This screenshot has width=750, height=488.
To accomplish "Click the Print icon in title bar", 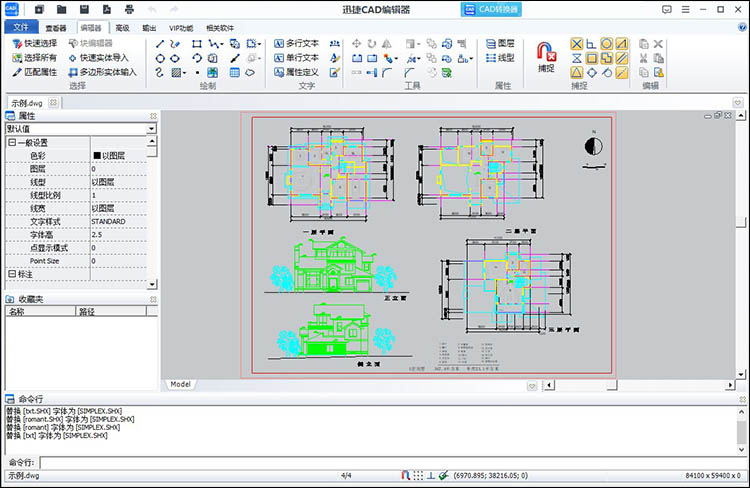I will point(129,9).
